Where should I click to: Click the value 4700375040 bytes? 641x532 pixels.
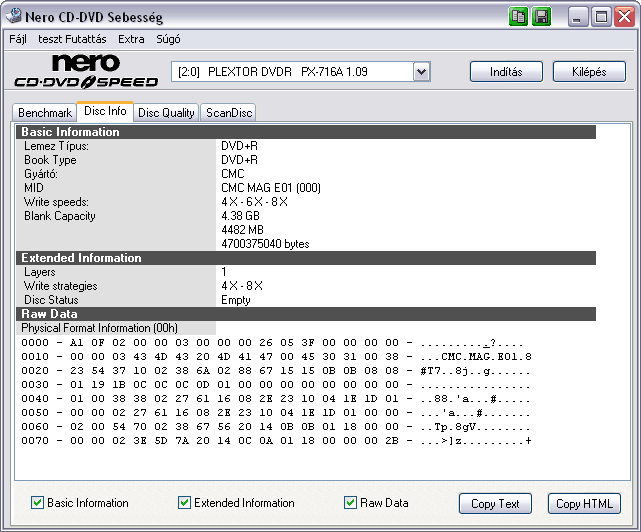click(x=265, y=244)
